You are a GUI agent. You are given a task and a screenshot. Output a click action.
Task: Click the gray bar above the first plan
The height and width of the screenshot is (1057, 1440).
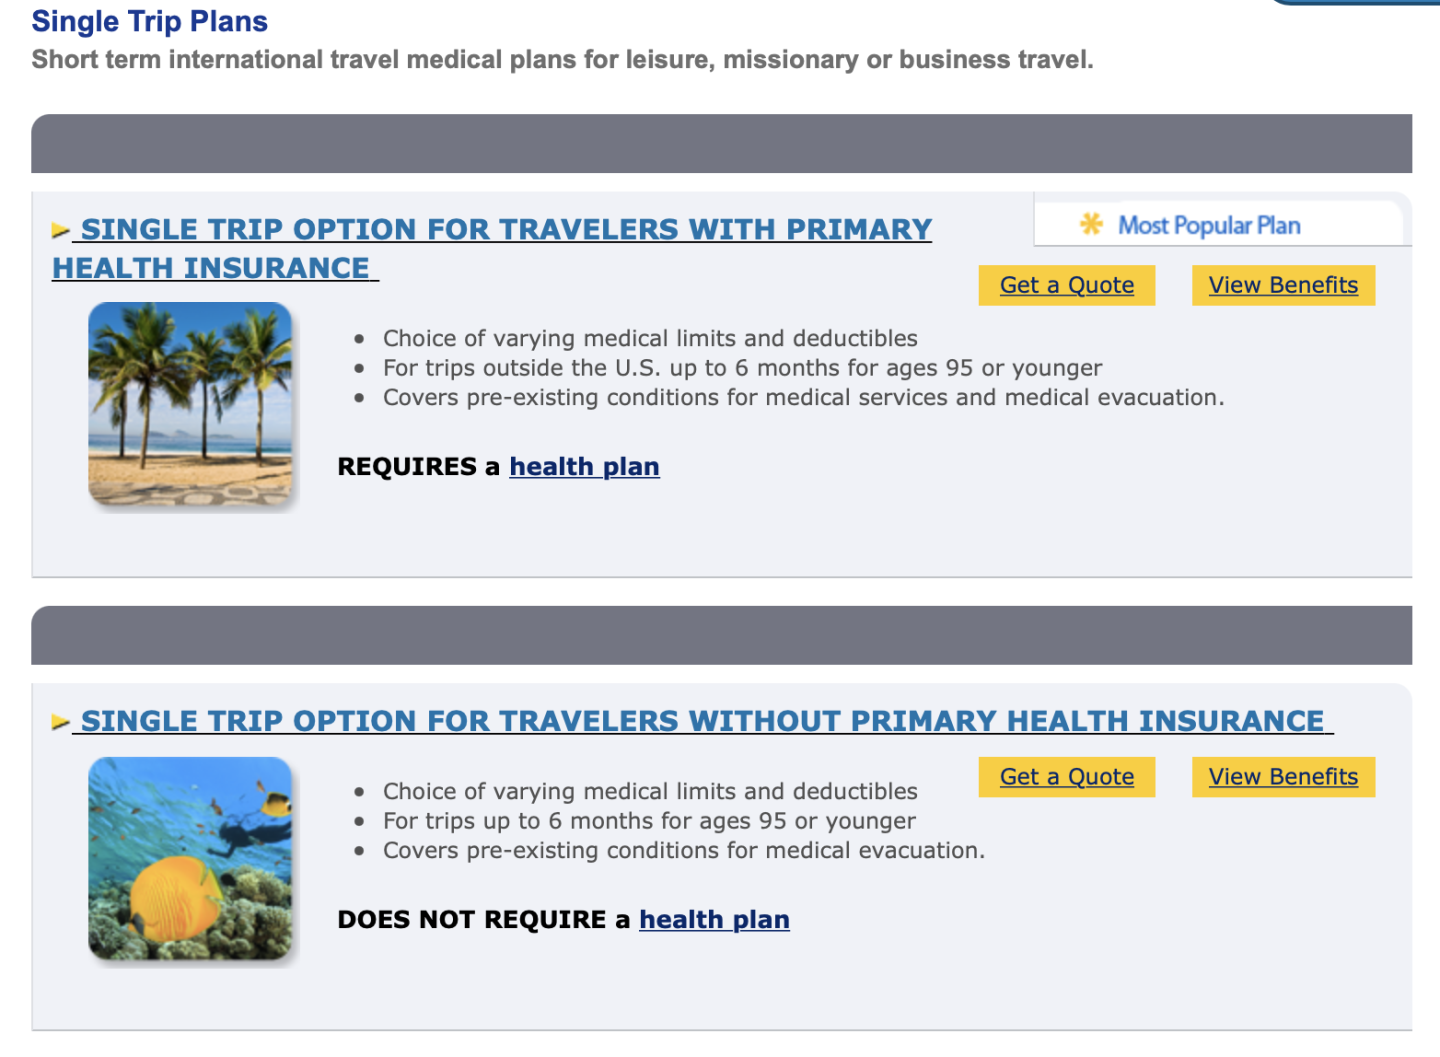coord(721,144)
